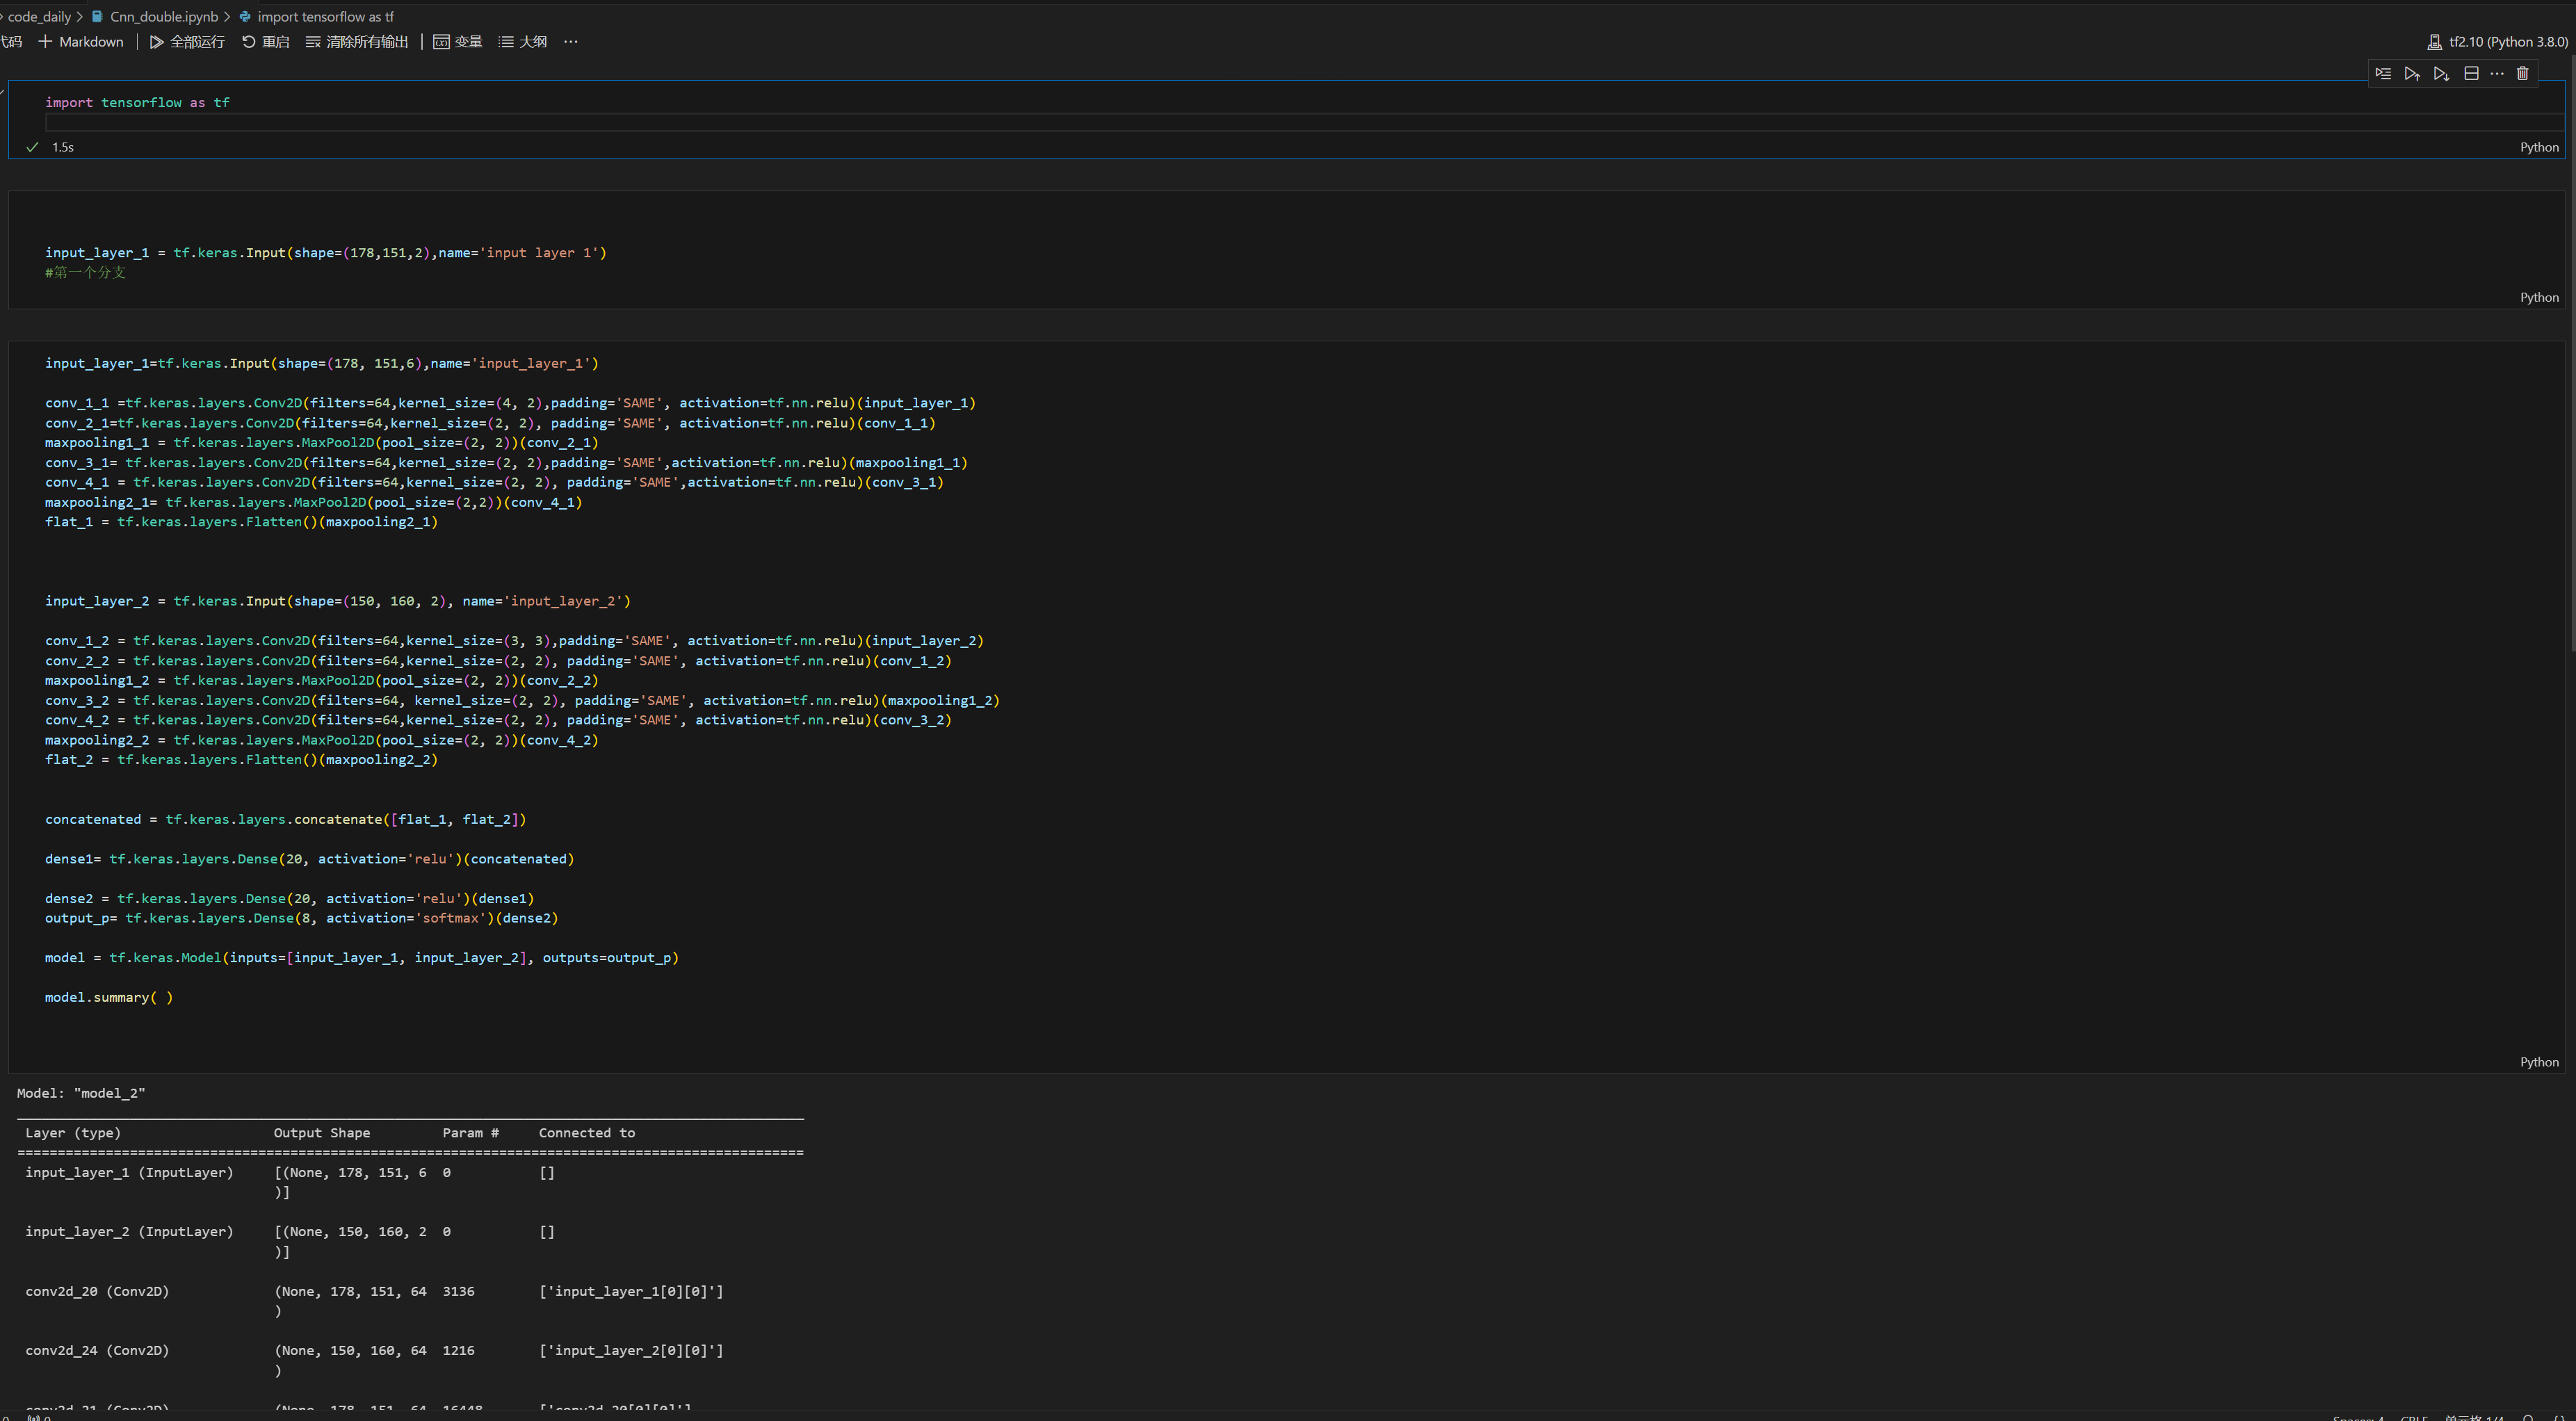Click ['input_layer_2[0][0]'] connection text
2576x1421 pixels.
631,1351
